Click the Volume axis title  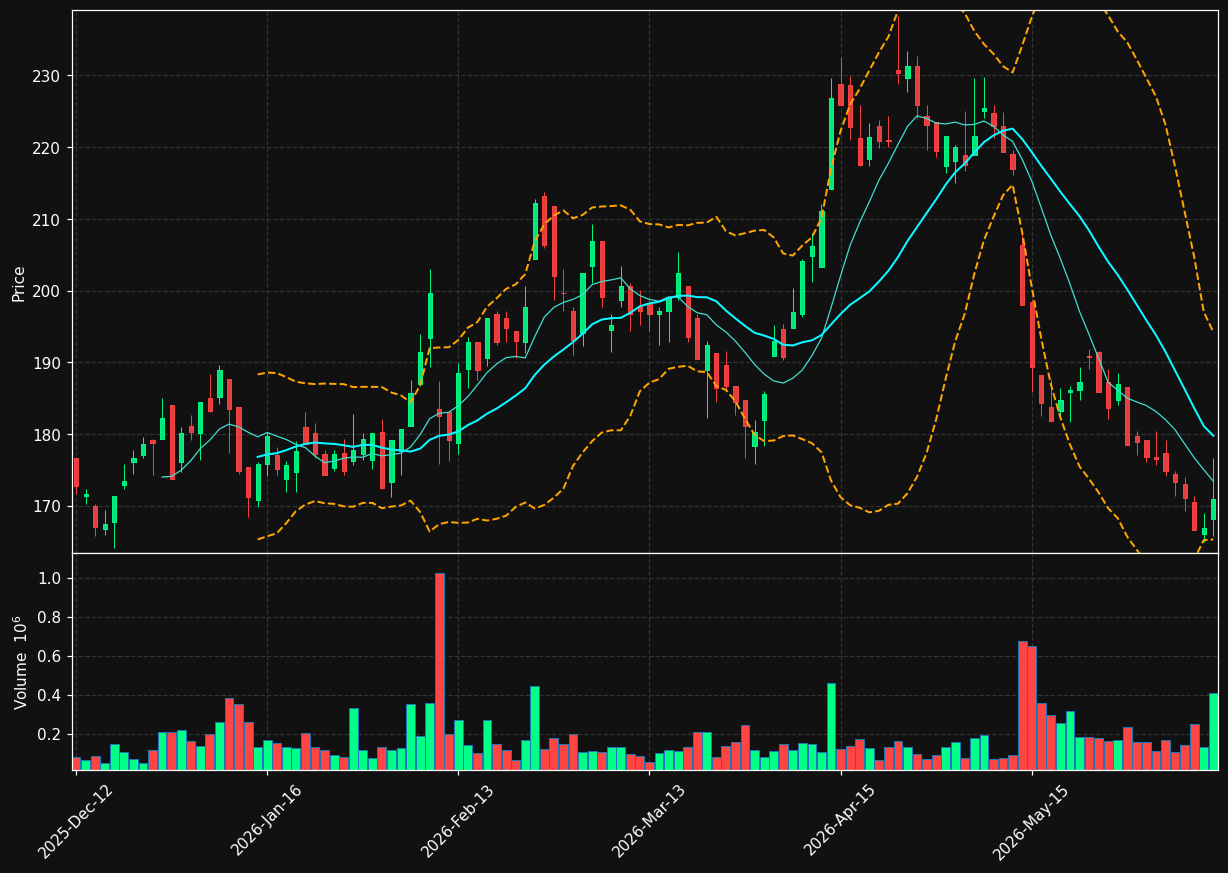[x=20, y=662]
